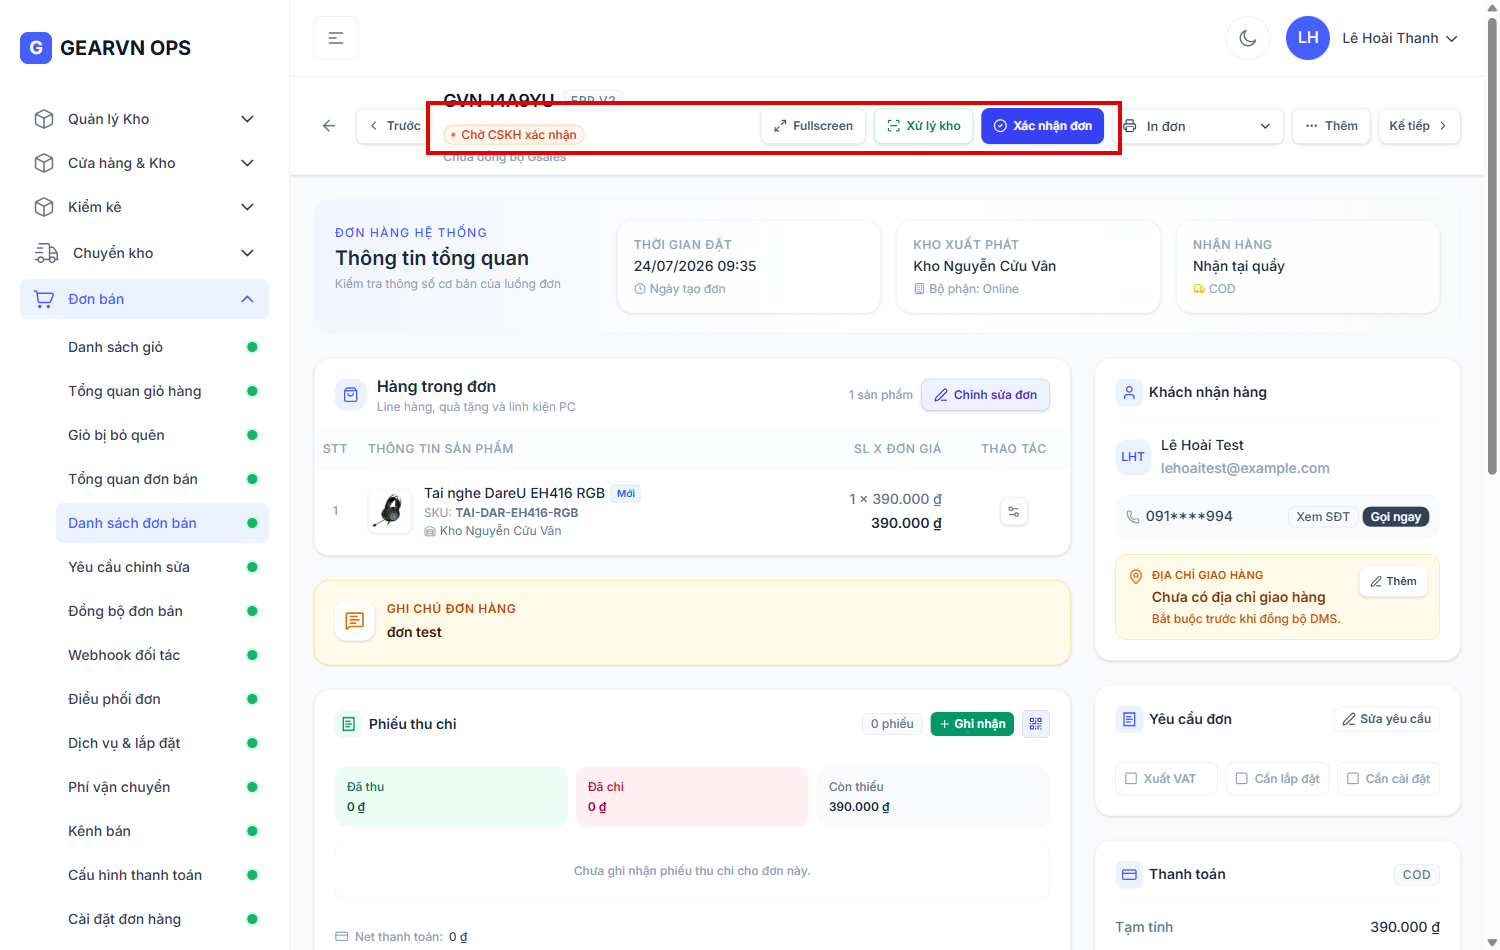The height and width of the screenshot is (950, 1500).
Task: Check the Xuất VAT checkbox
Action: (1131, 778)
